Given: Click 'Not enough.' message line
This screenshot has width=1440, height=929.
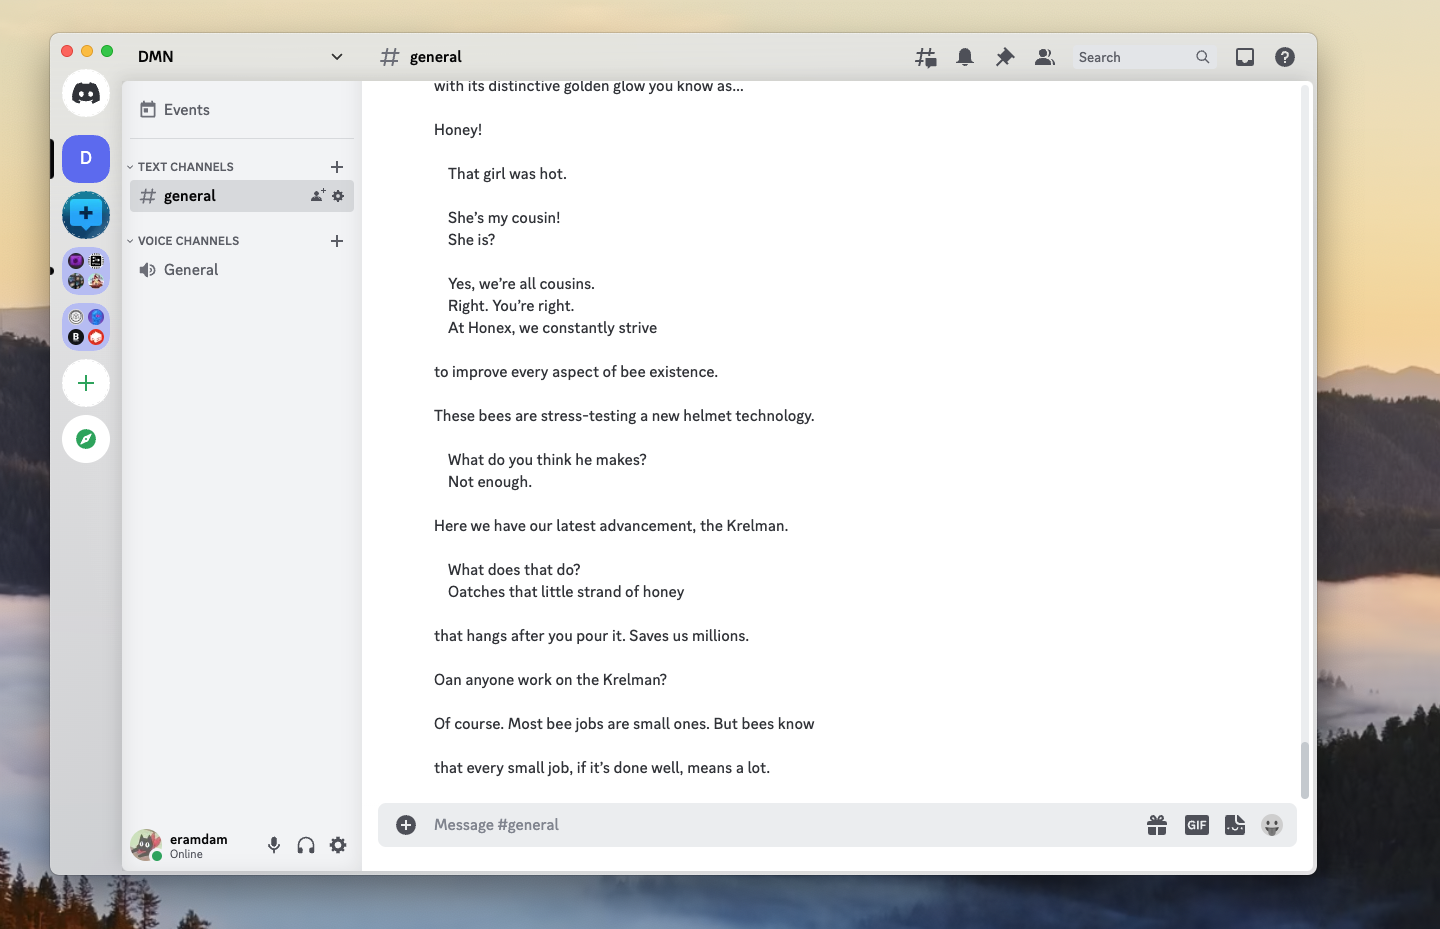Looking at the screenshot, I should click(x=490, y=482).
